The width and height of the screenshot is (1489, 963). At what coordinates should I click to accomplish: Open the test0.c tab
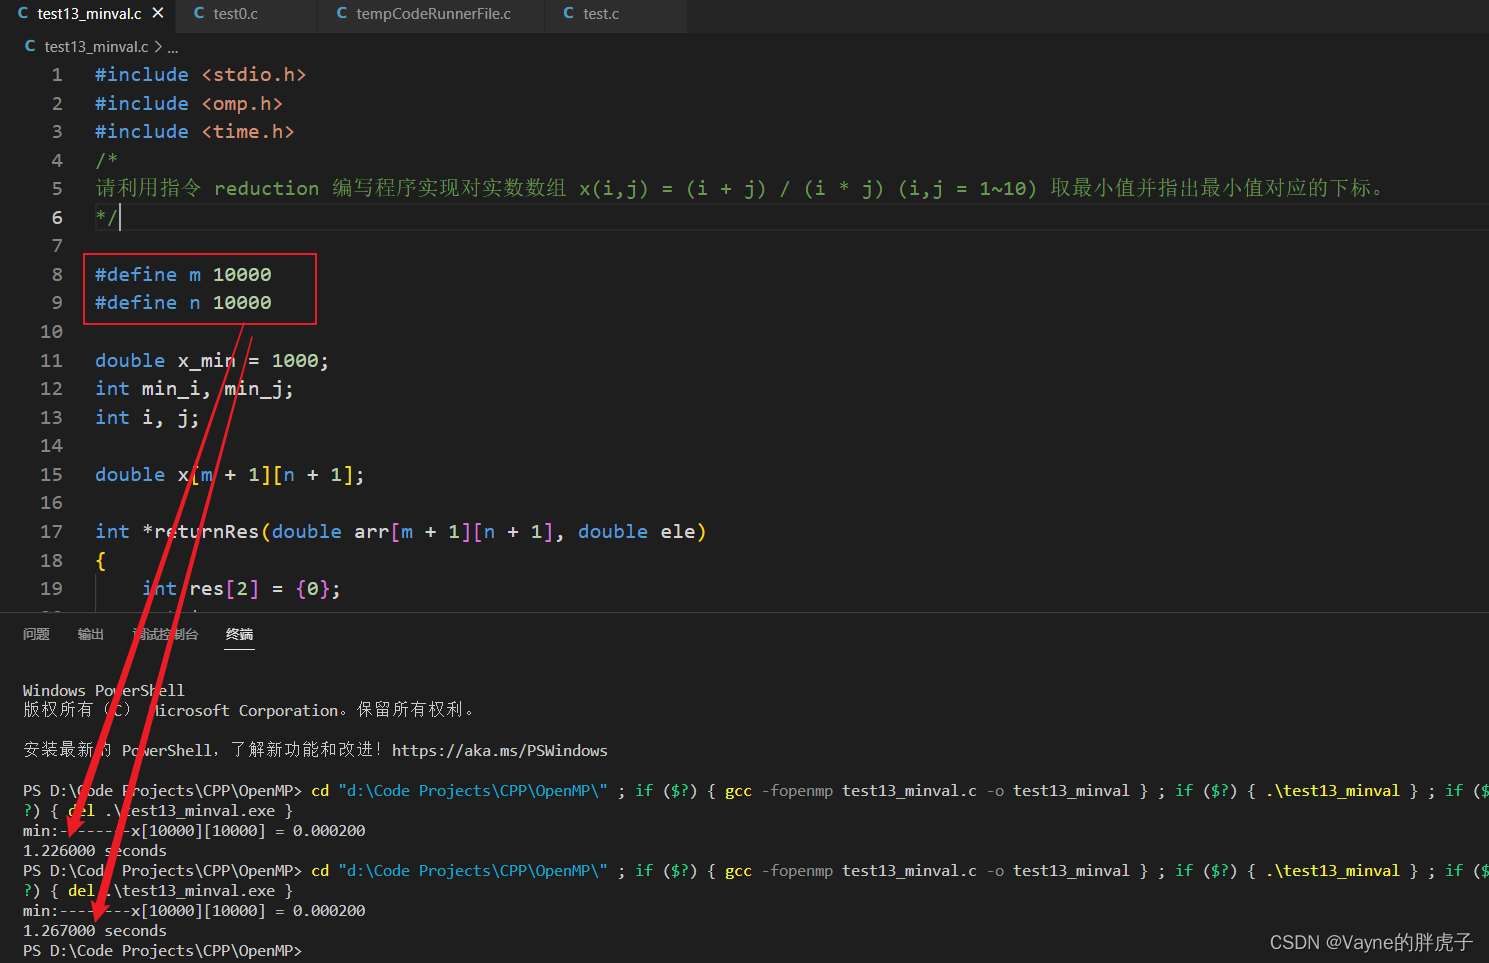coord(235,14)
